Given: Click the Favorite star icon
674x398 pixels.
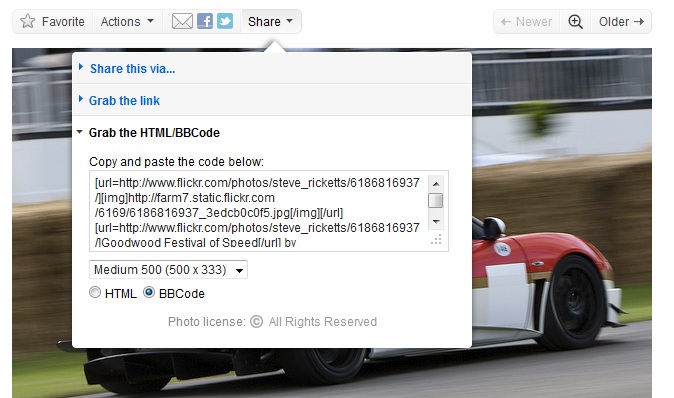Looking at the screenshot, I should pyautogui.click(x=28, y=21).
